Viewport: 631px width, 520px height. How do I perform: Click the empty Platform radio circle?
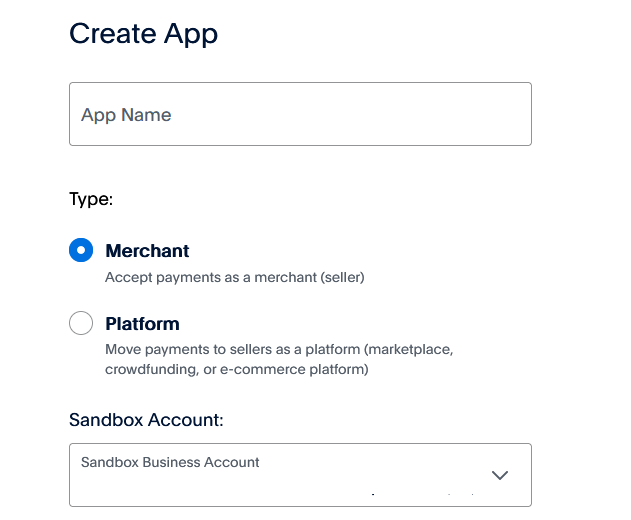pos(81,323)
